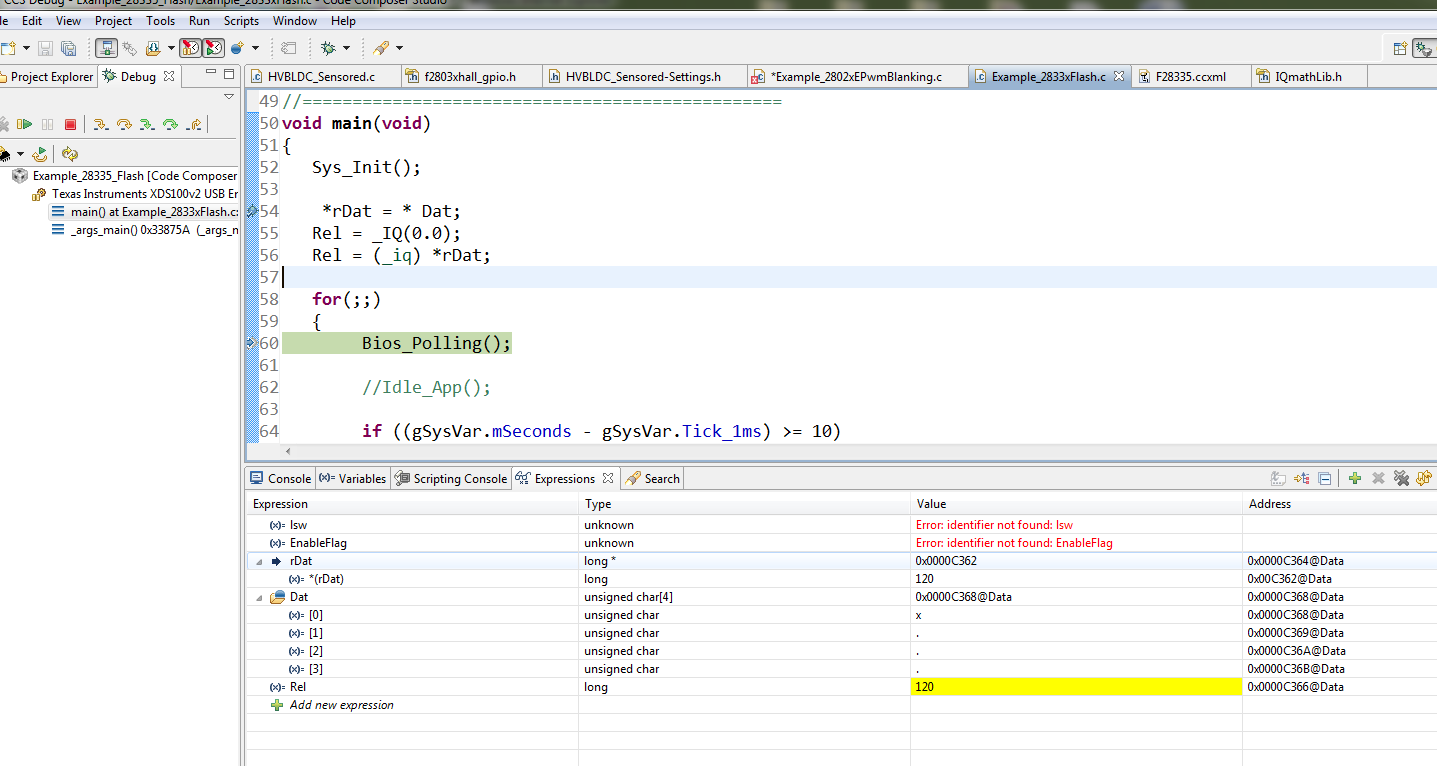Click the Step Over icon
This screenshot has height=766, width=1437.
(124, 124)
